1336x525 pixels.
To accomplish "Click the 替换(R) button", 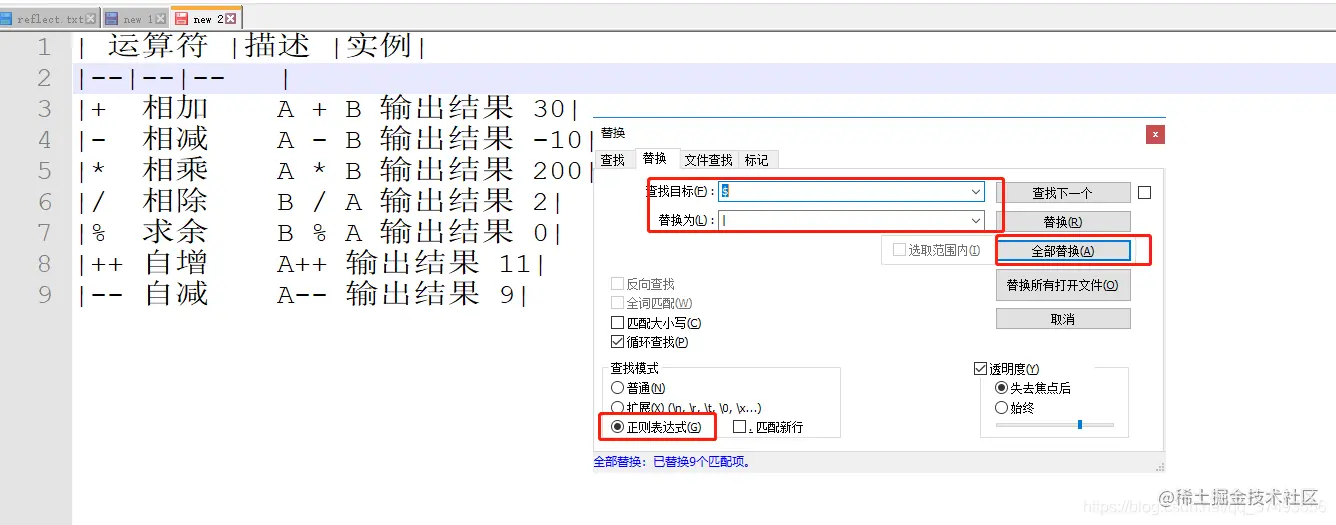I will click(x=1063, y=222).
